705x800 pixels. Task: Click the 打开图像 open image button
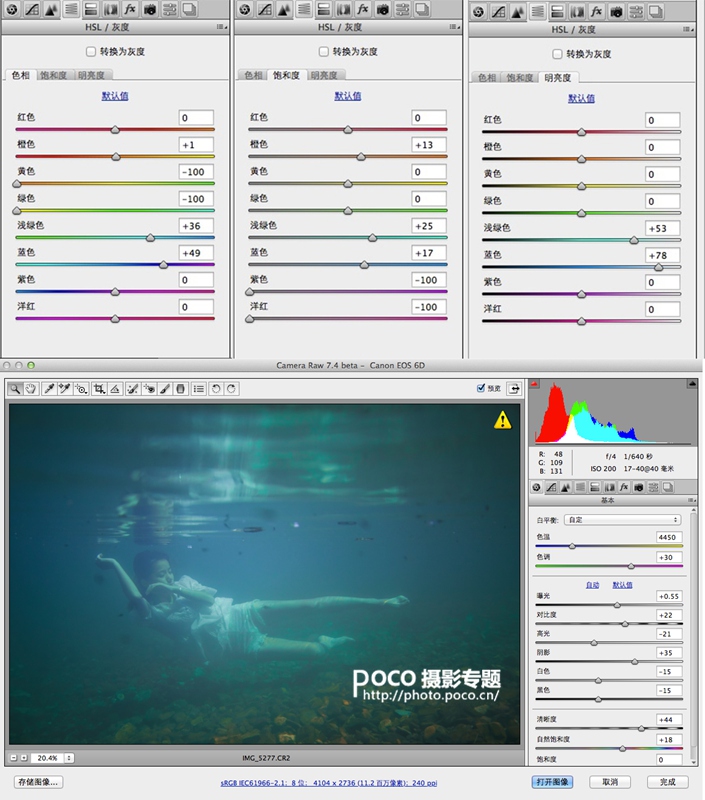tap(552, 782)
